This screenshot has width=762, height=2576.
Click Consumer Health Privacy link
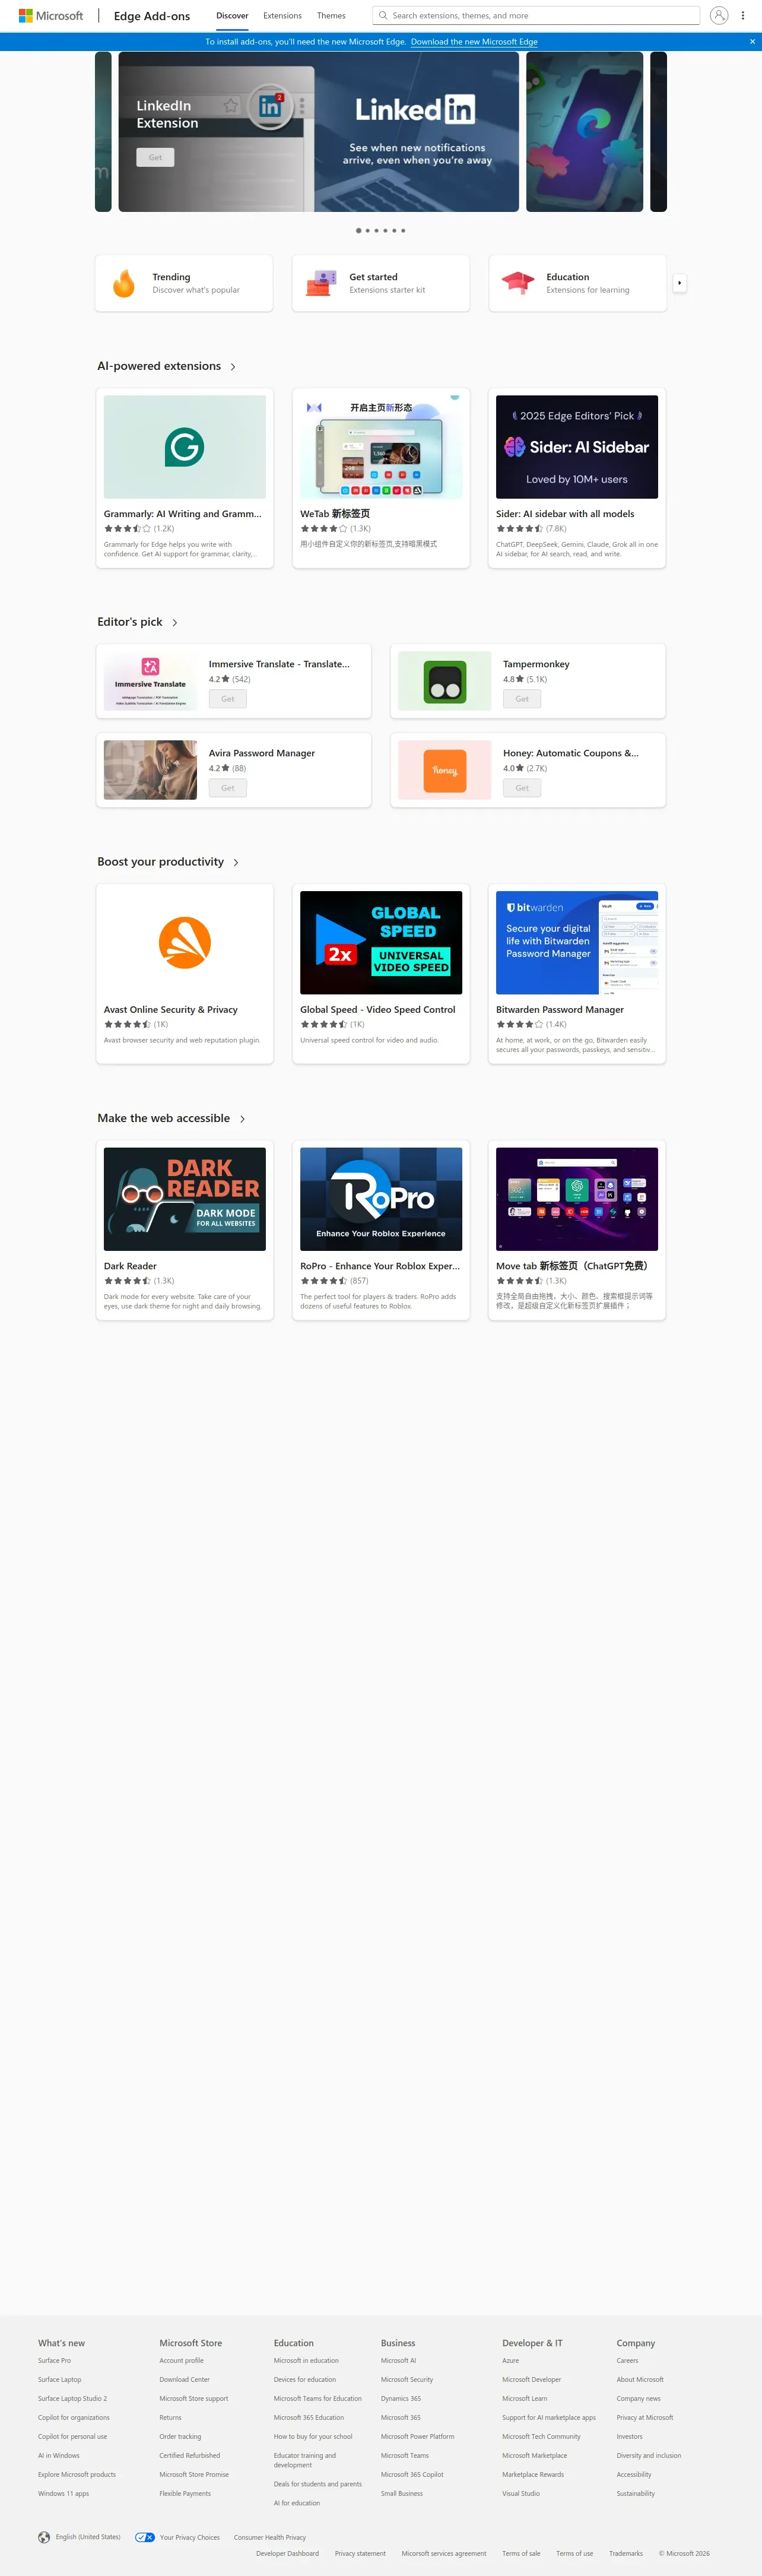coord(270,2537)
